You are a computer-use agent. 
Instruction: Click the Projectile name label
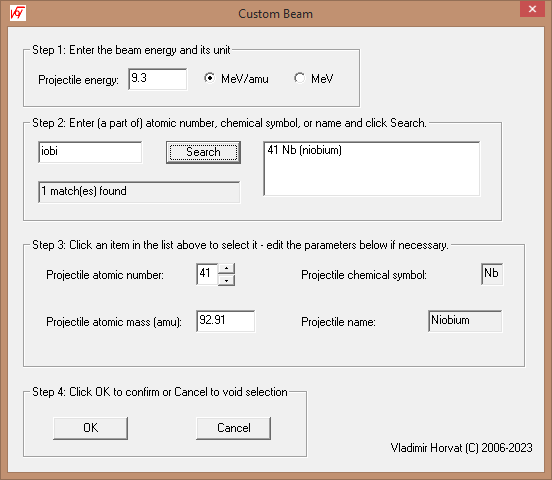pyautogui.click(x=338, y=322)
